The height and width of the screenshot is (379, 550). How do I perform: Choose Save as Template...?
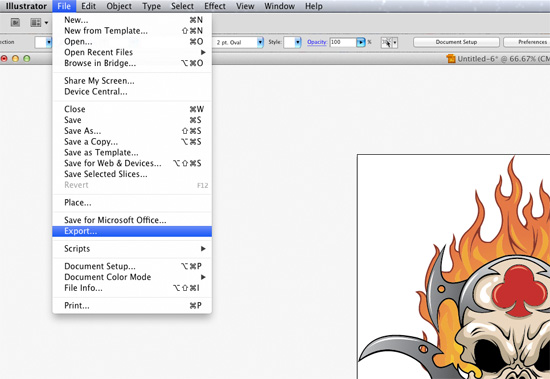click(x=132, y=153)
